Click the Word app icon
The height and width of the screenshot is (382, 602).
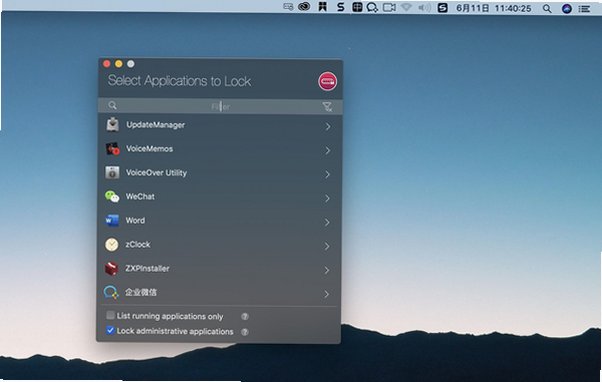(112, 220)
